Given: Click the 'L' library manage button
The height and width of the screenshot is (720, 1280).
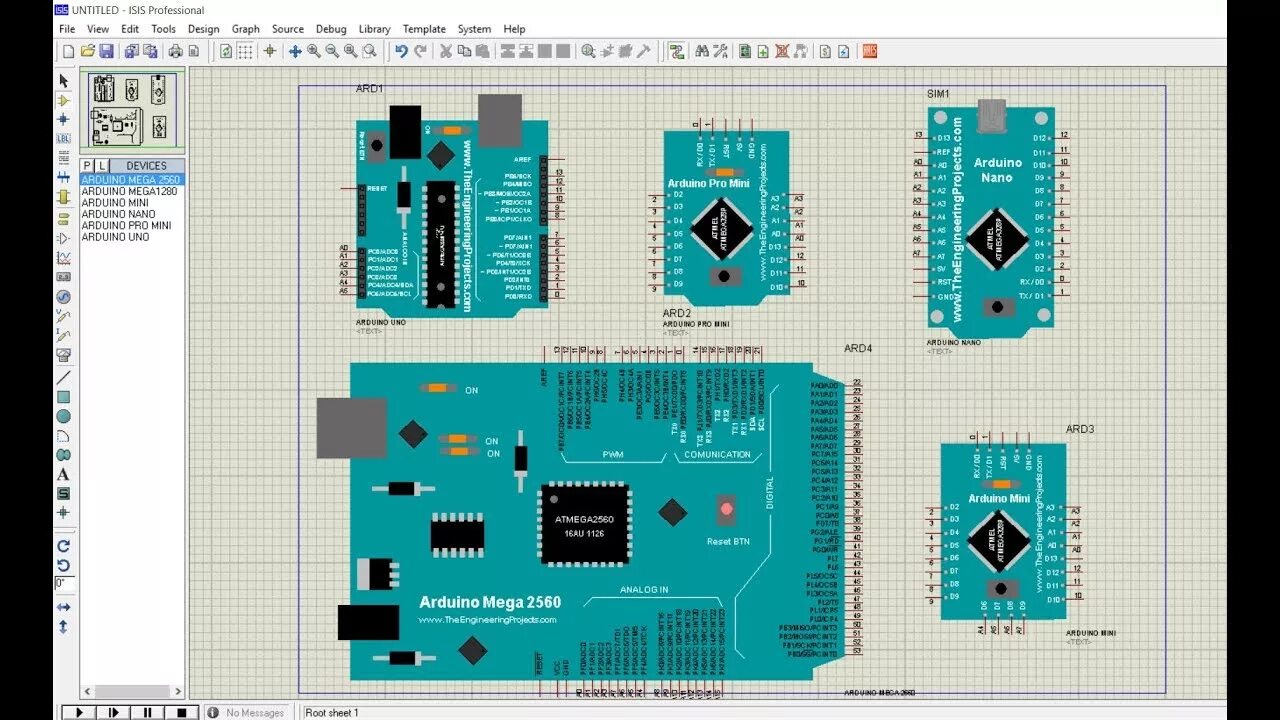Looking at the screenshot, I should tap(102, 165).
